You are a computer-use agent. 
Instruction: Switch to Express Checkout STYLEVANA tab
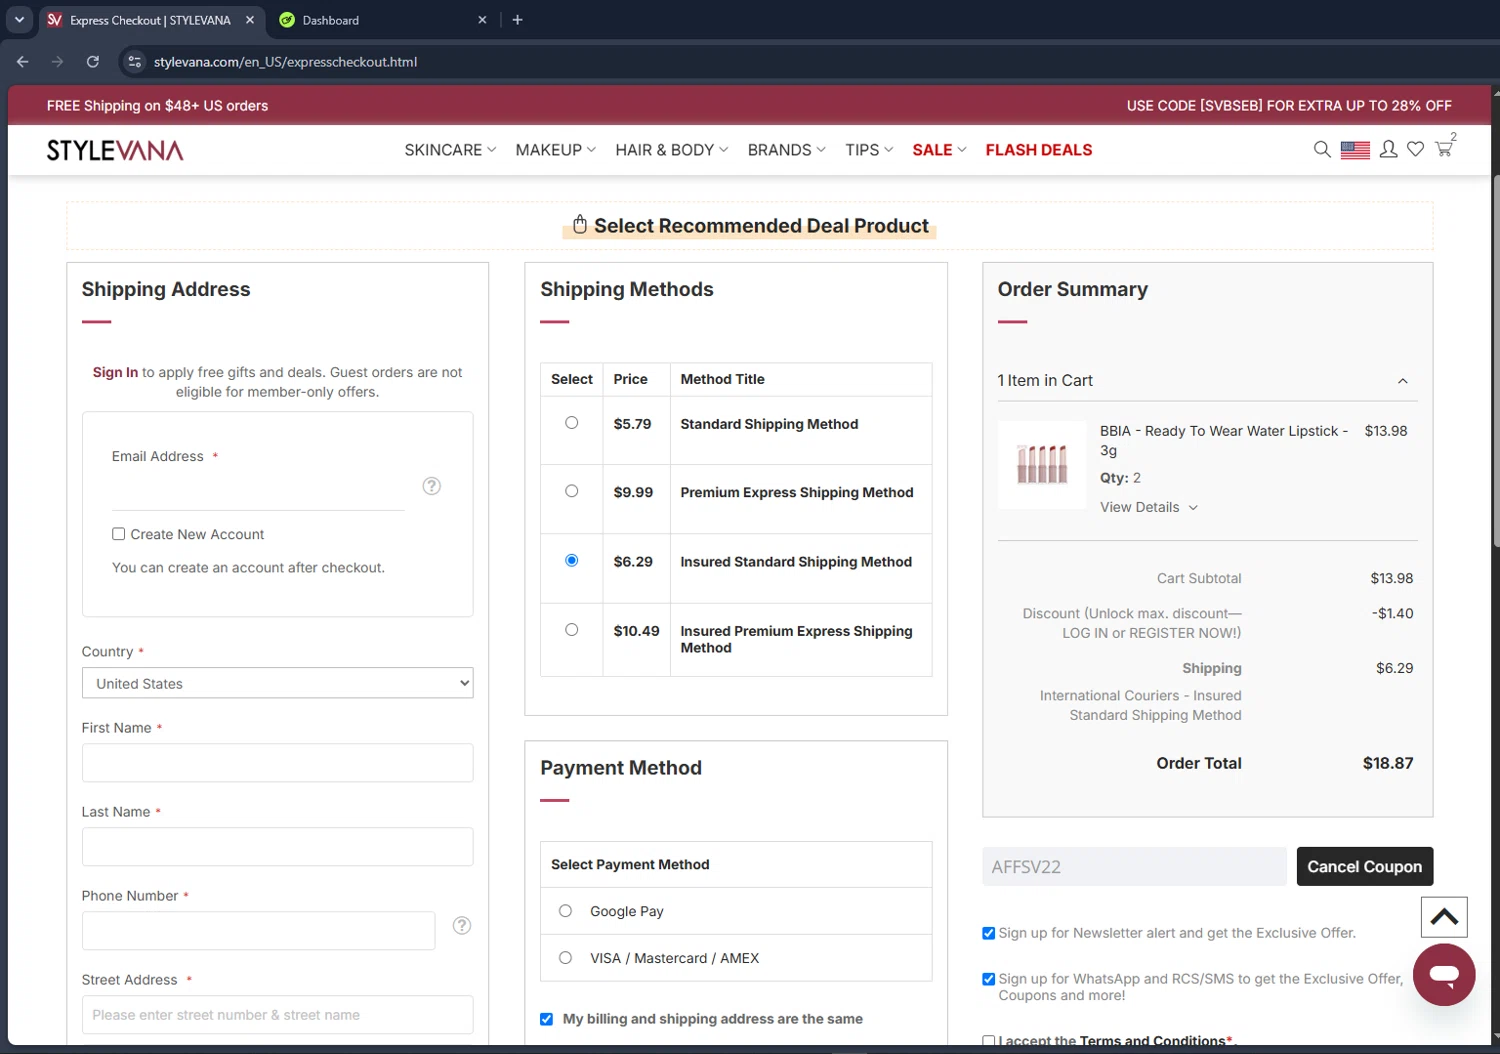(150, 20)
